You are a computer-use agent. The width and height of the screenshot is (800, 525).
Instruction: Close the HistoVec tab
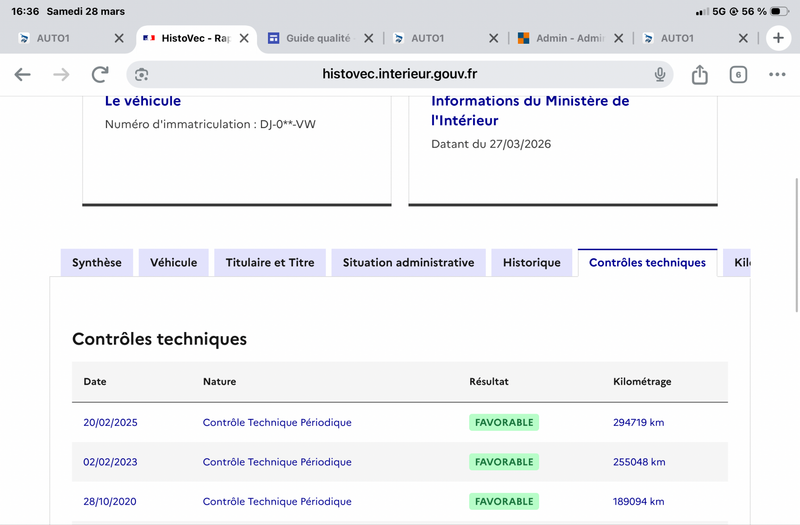click(243, 38)
